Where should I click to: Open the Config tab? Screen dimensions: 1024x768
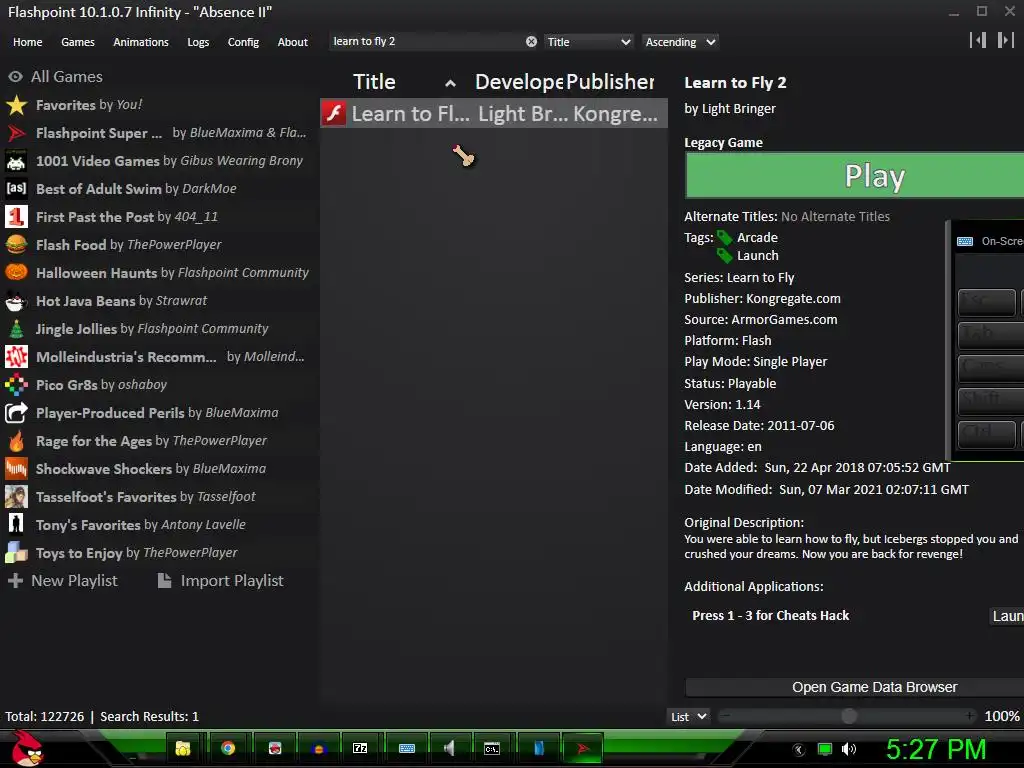(x=243, y=42)
